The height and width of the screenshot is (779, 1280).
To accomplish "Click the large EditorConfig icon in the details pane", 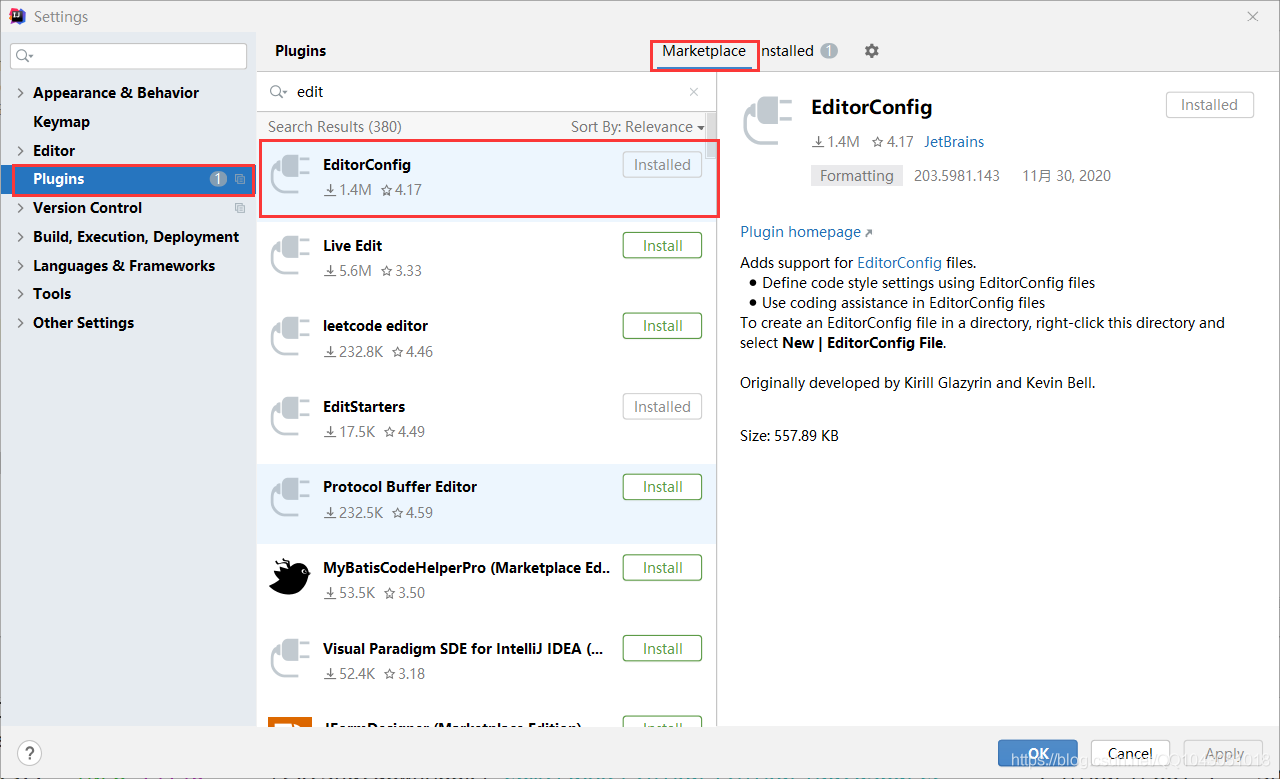I will click(768, 123).
